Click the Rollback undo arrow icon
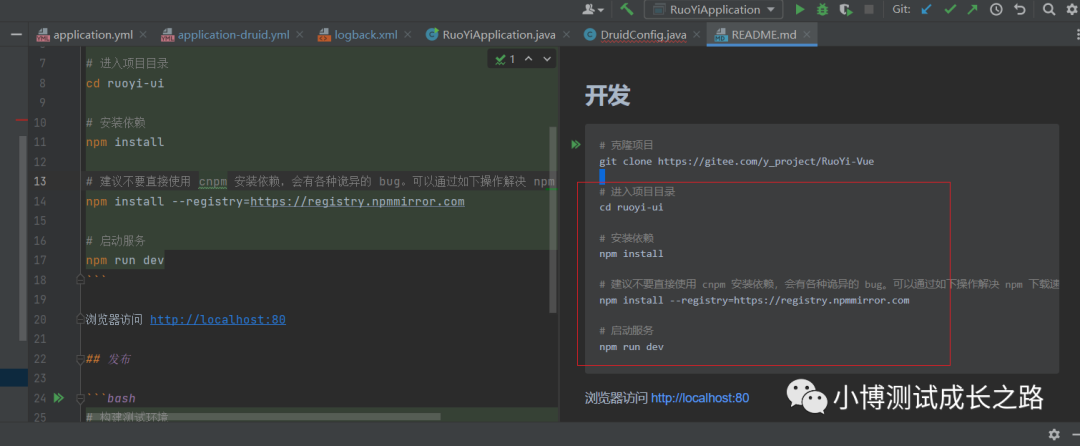Image resolution: width=1080 pixels, height=446 pixels. [1020, 9]
